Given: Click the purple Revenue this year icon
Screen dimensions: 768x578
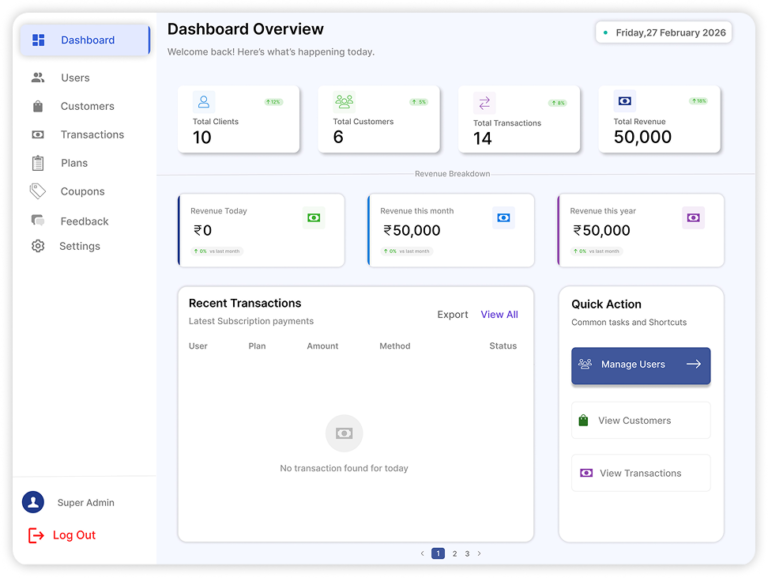Looking at the screenshot, I should [x=693, y=218].
